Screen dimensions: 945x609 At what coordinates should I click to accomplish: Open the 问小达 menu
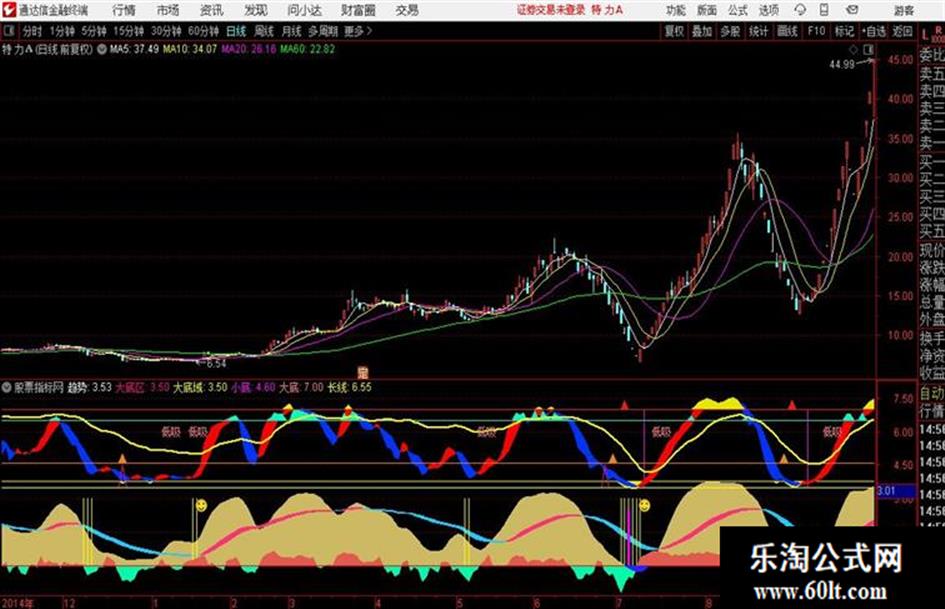304,10
